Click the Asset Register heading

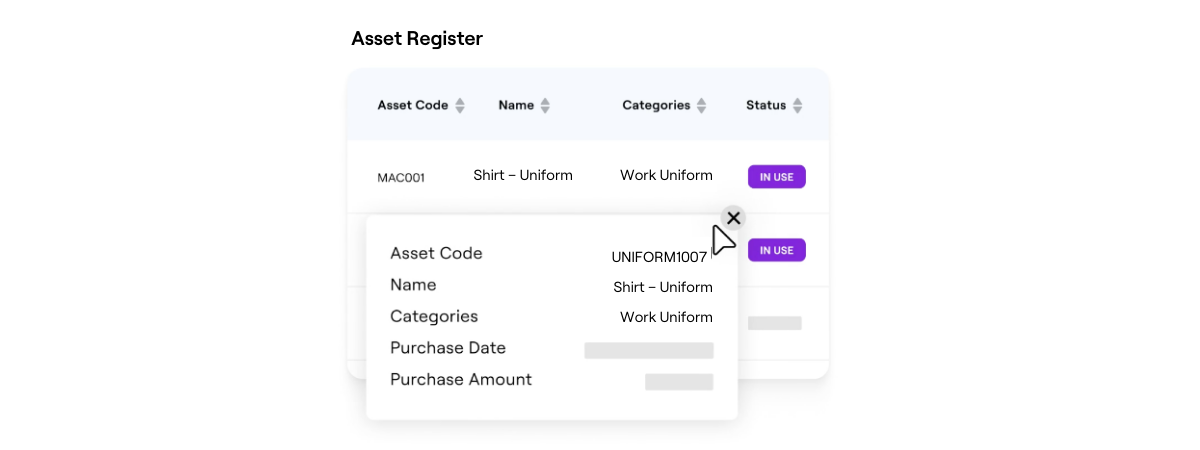pyautogui.click(x=417, y=39)
